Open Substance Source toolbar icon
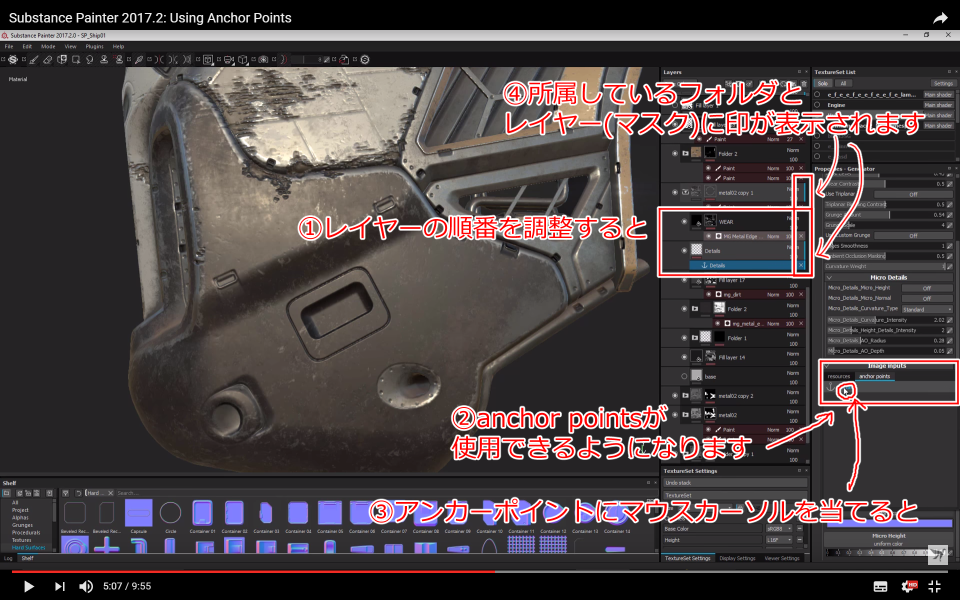This screenshot has height=600, width=960. click(365, 59)
